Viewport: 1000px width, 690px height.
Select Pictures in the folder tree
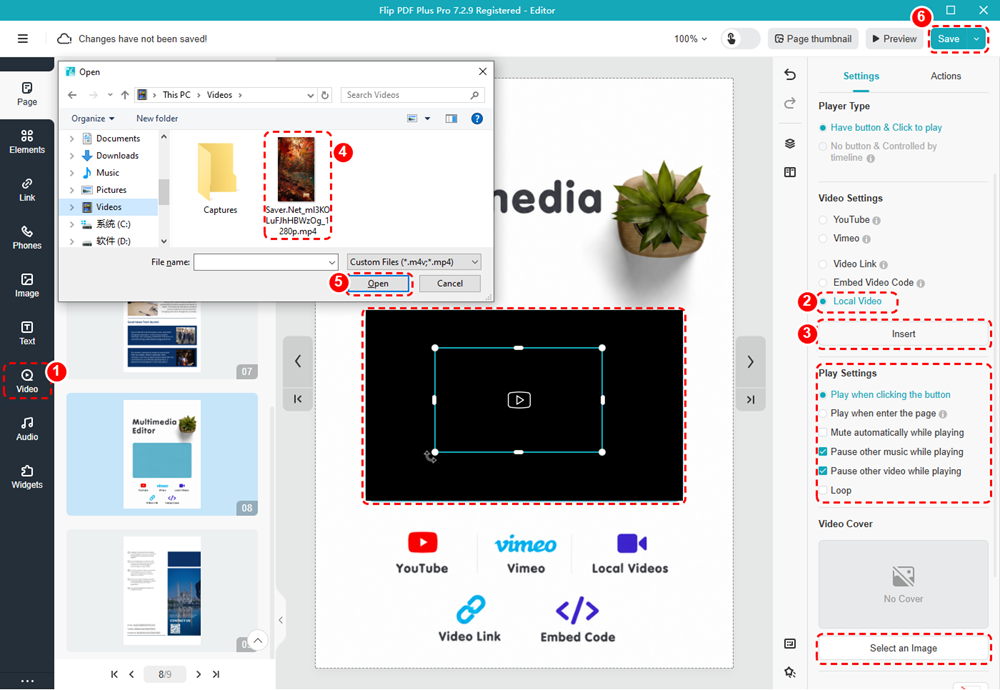coord(111,190)
